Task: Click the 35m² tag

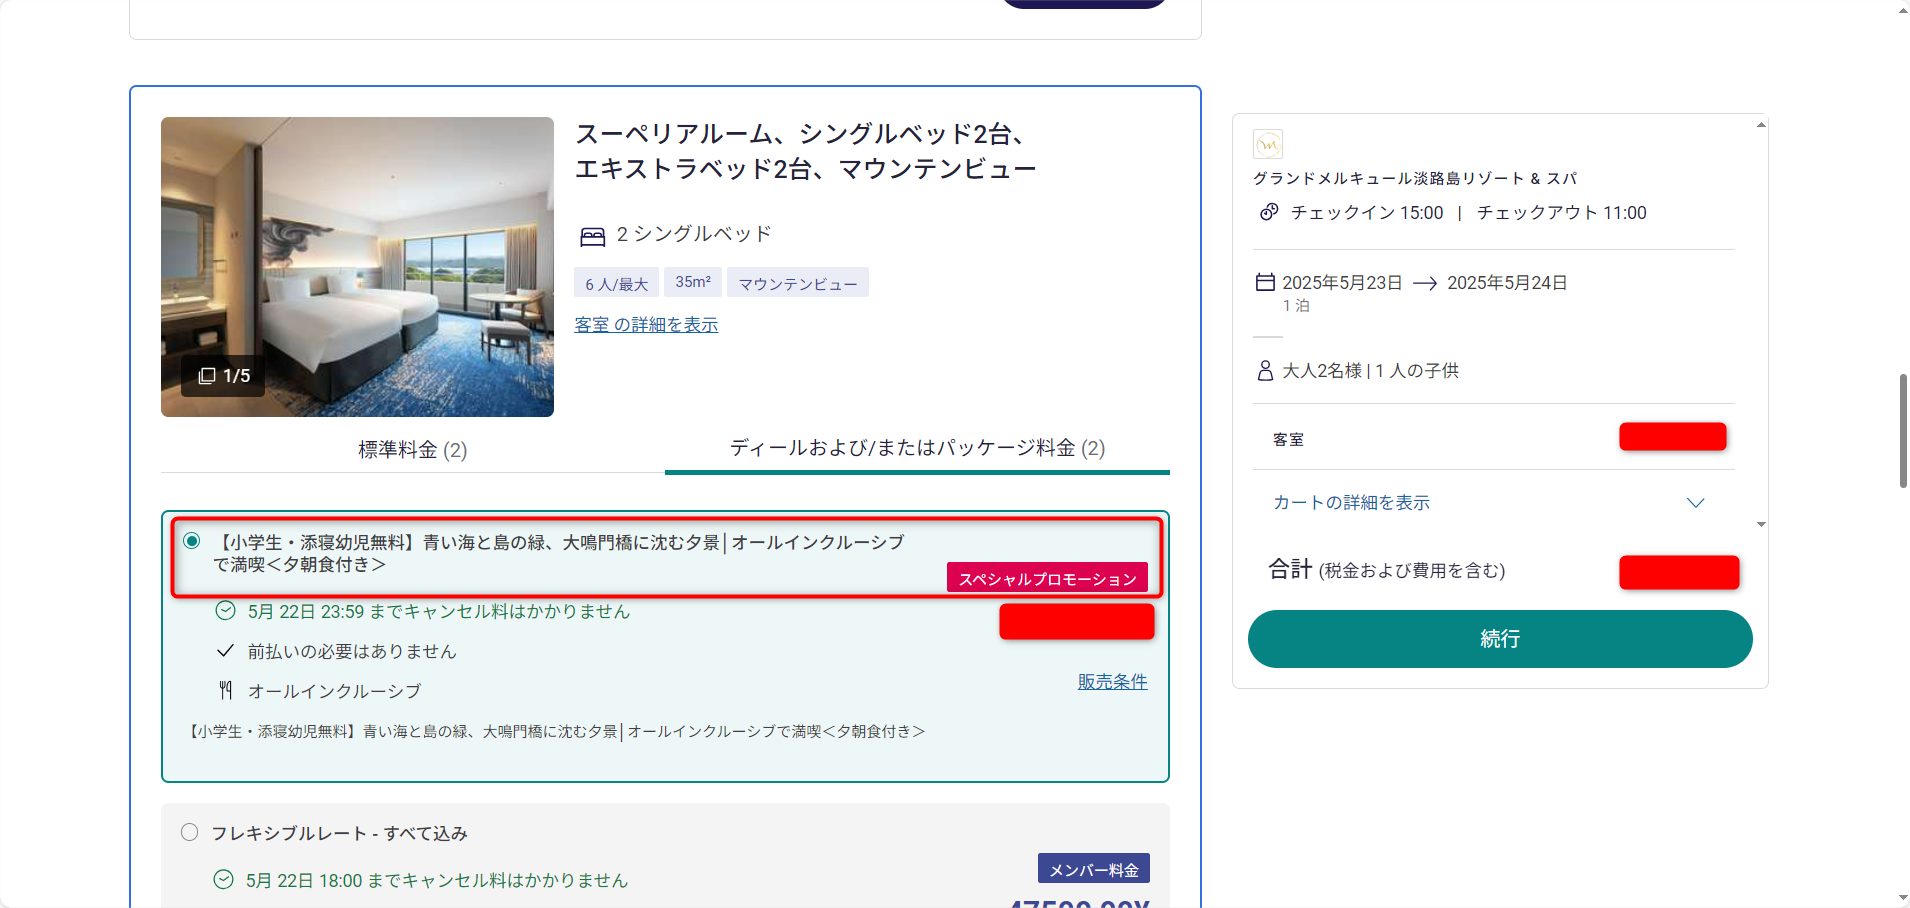Action: [x=692, y=282]
